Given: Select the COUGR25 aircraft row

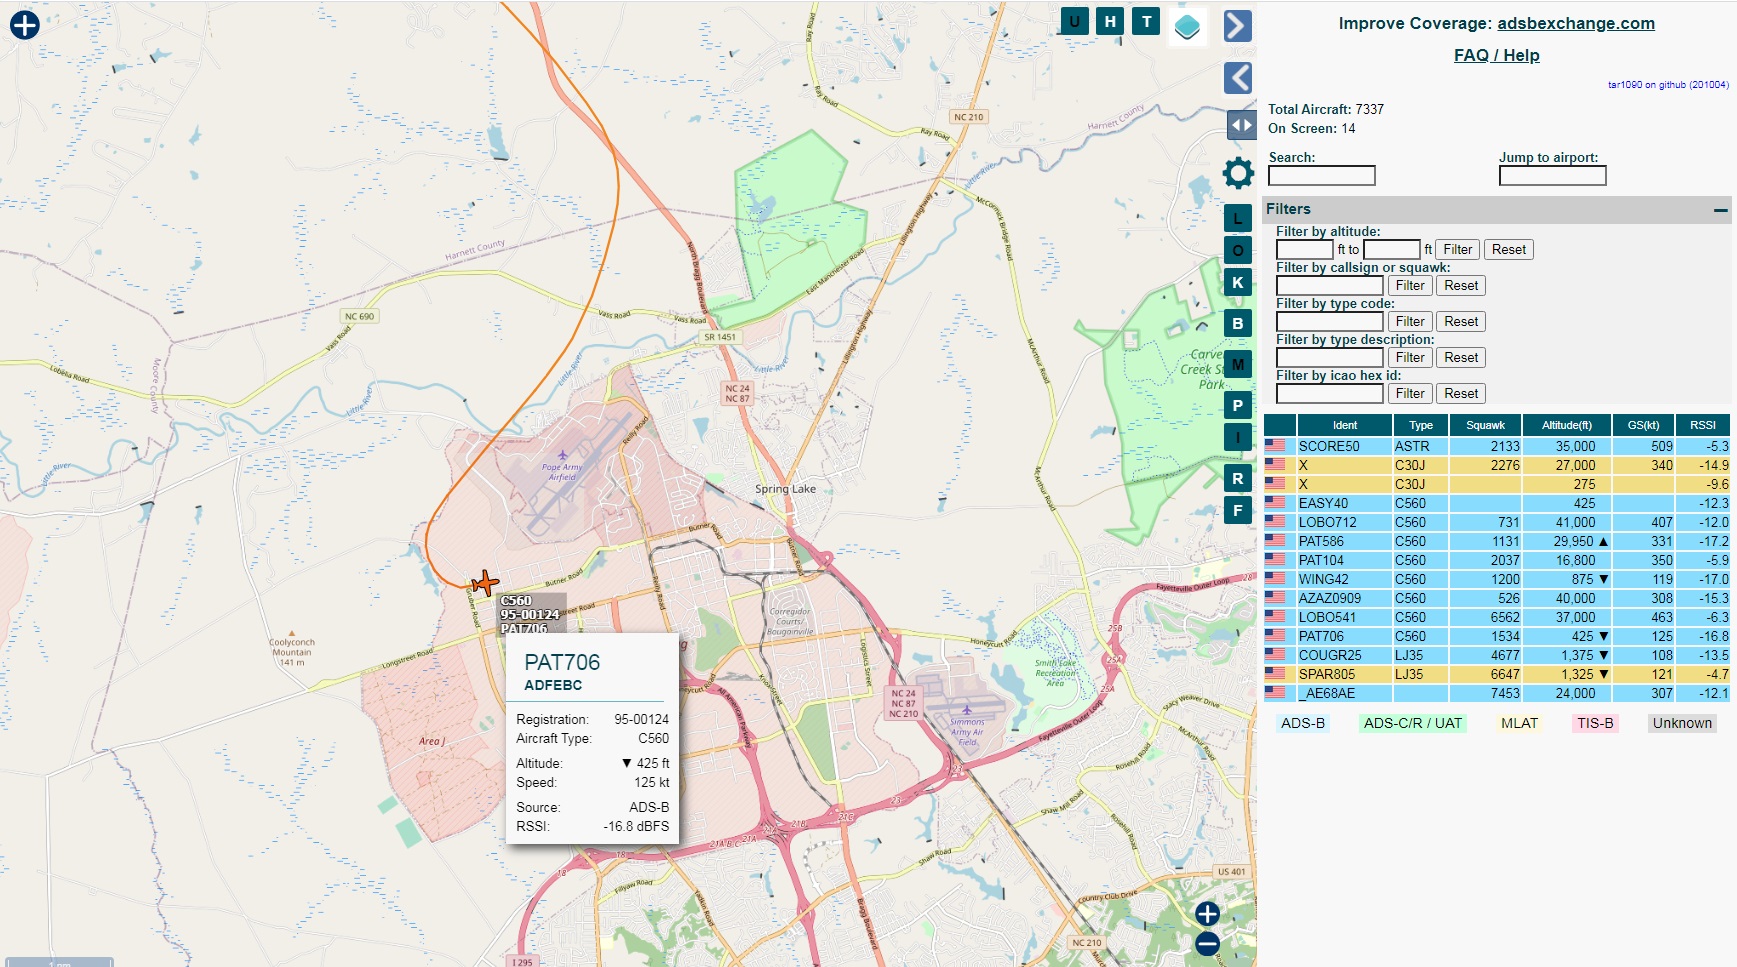Looking at the screenshot, I should pyautogui.click(x=1497, y=655).
